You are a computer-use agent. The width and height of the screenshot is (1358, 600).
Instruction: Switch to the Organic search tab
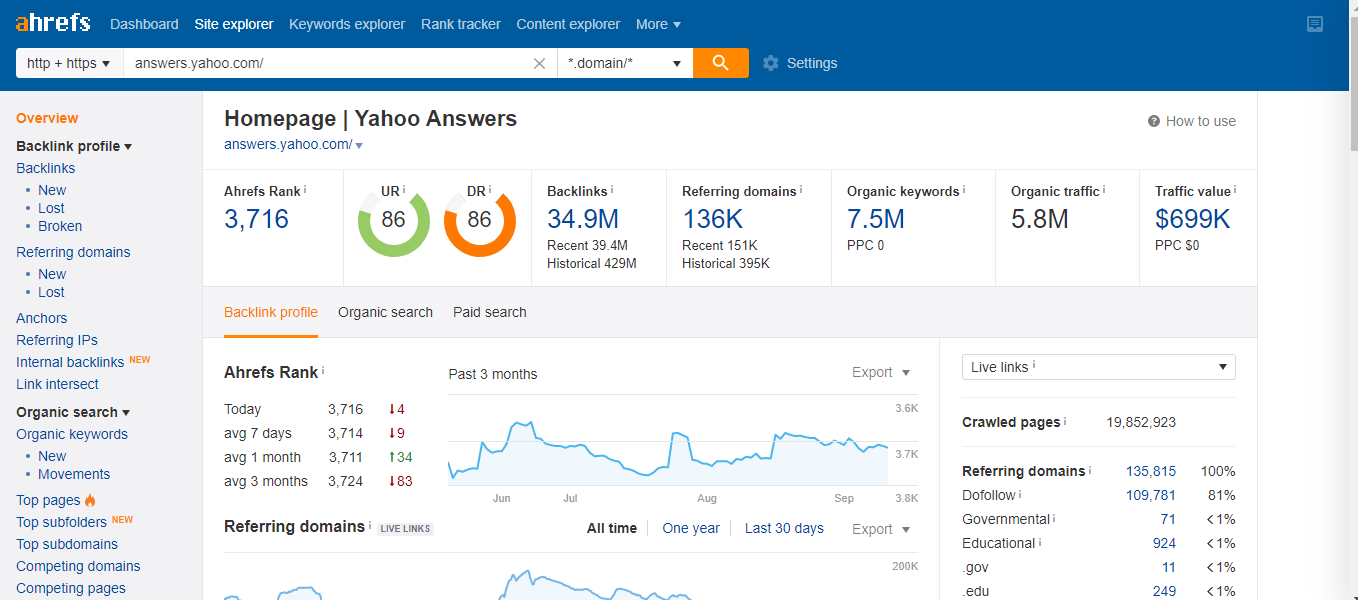pyautogui.click(x=385, y=312)
